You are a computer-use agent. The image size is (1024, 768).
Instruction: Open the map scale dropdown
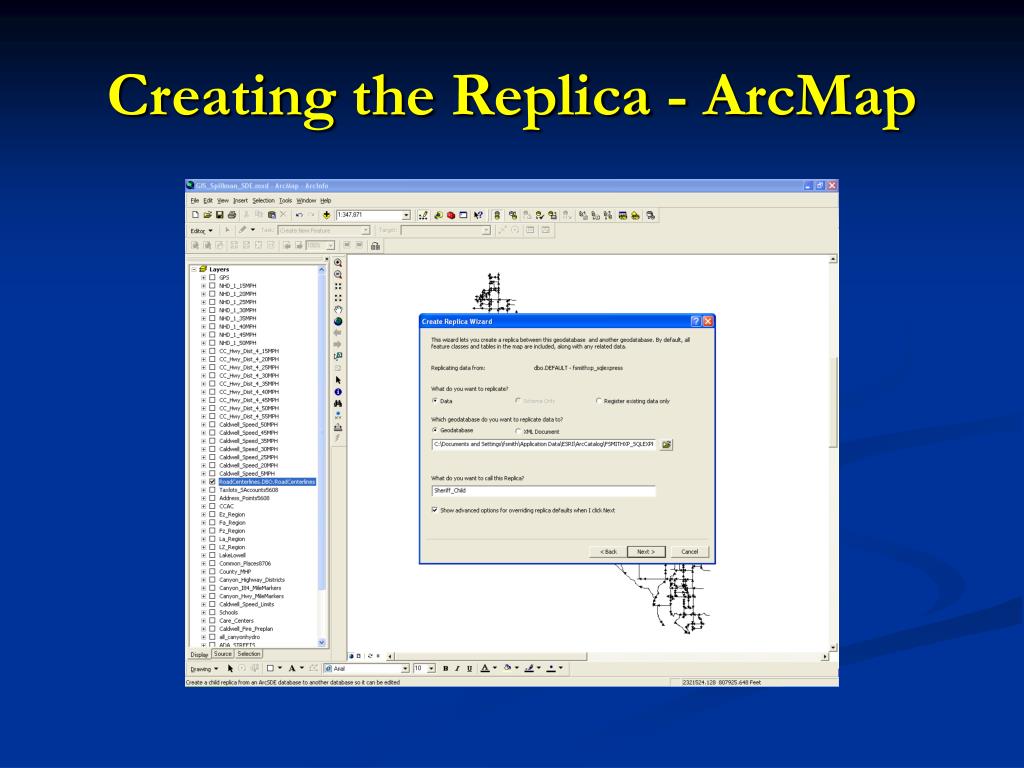tap(406, 215)
